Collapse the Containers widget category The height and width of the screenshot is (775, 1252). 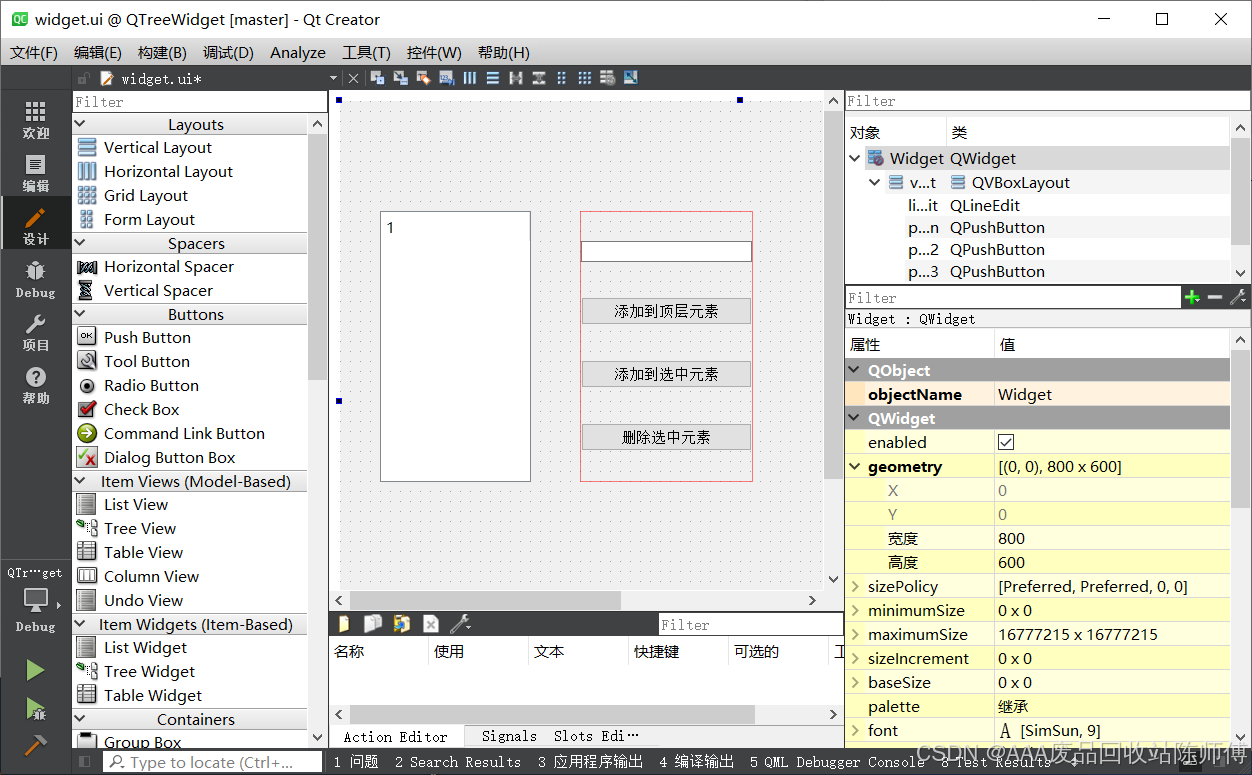coord(80,719)
